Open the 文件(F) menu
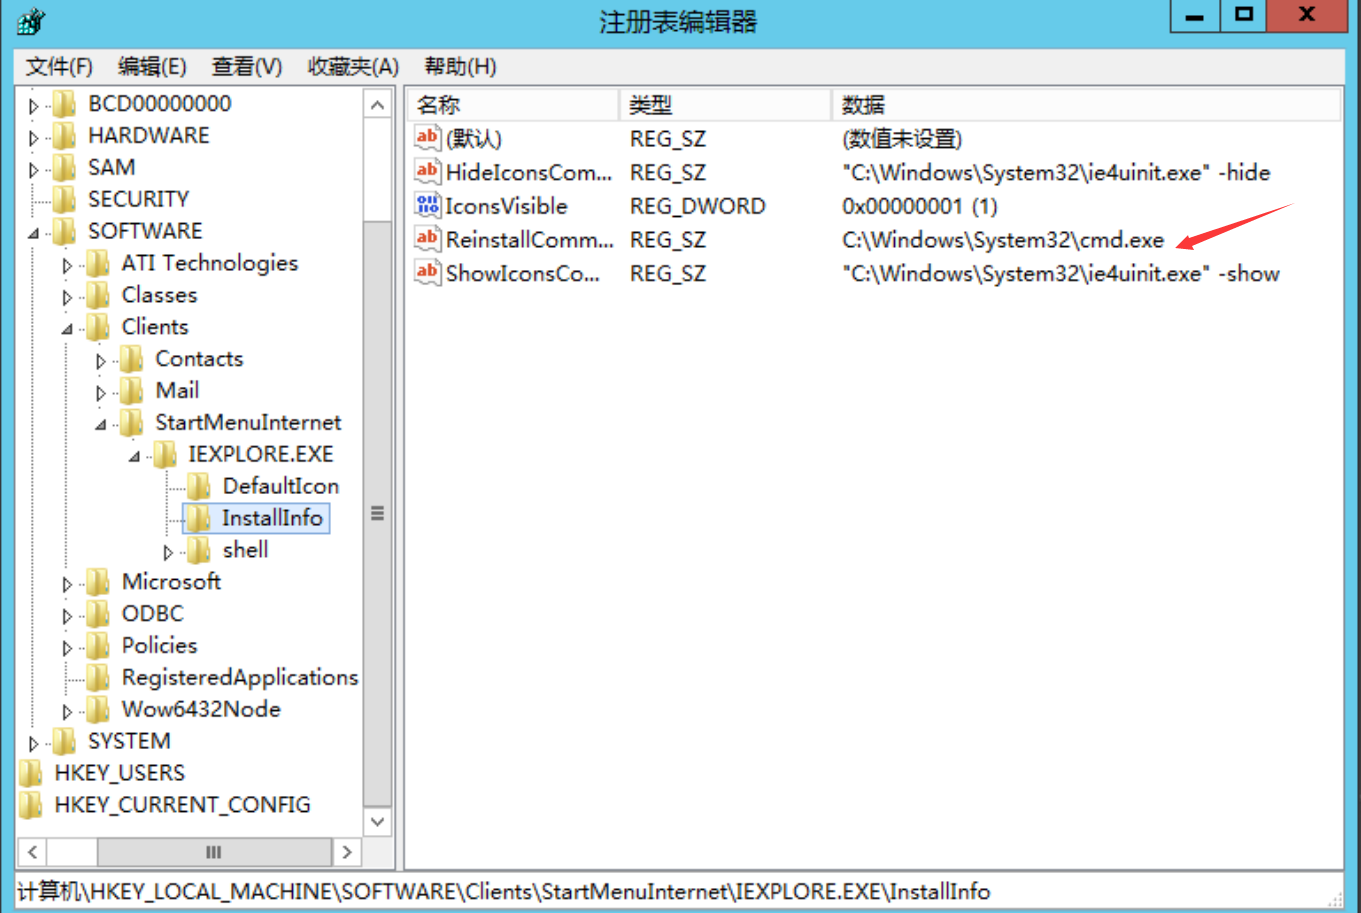 59,67
